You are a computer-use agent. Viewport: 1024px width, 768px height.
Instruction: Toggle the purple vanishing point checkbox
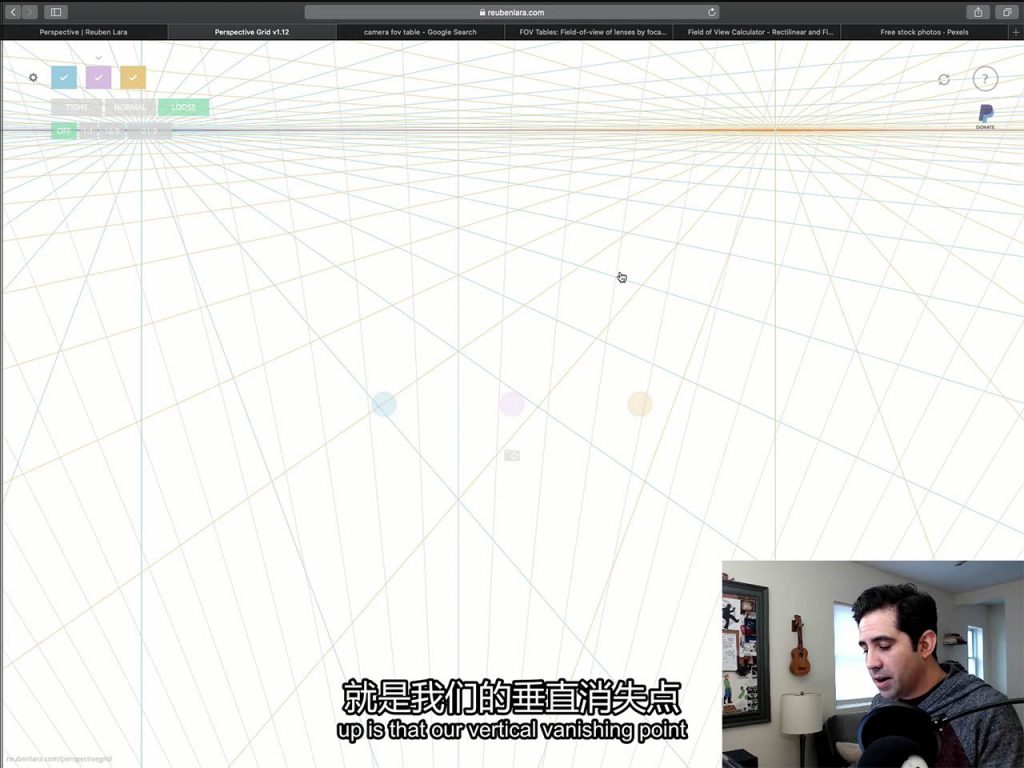[99, 77]
